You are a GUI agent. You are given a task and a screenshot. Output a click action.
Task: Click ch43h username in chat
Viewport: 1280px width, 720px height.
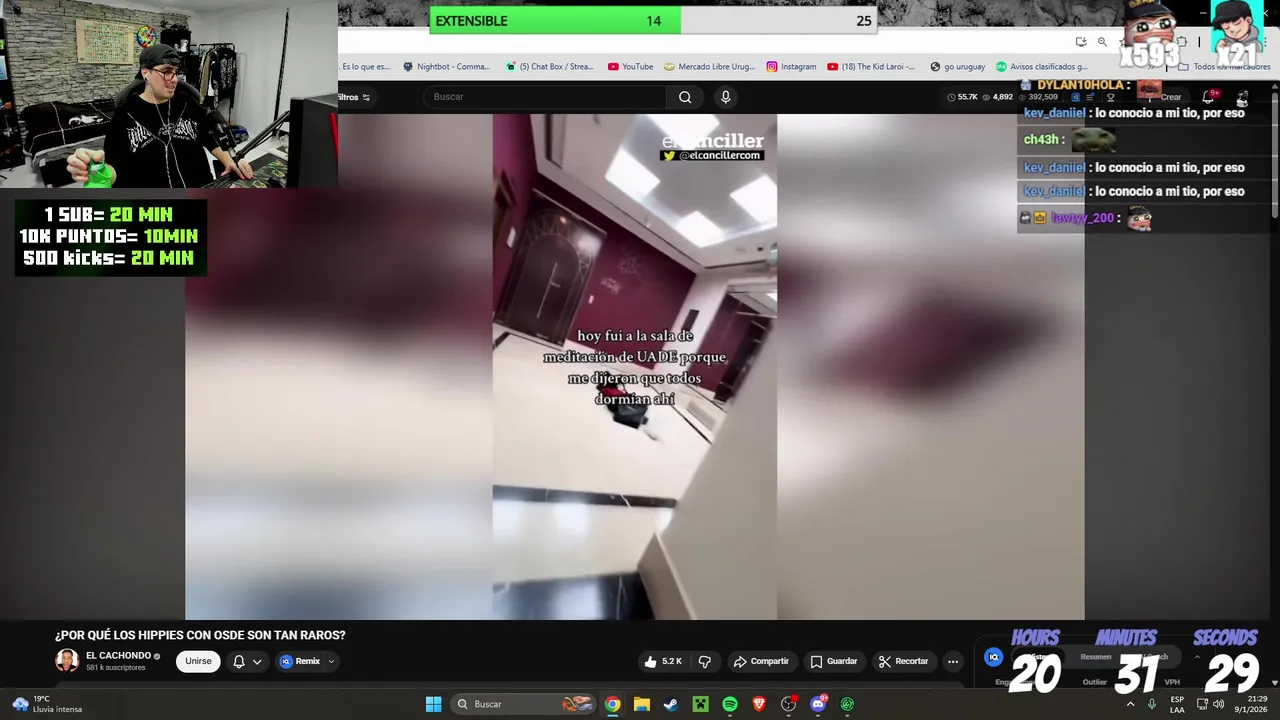pos(1041,140)
